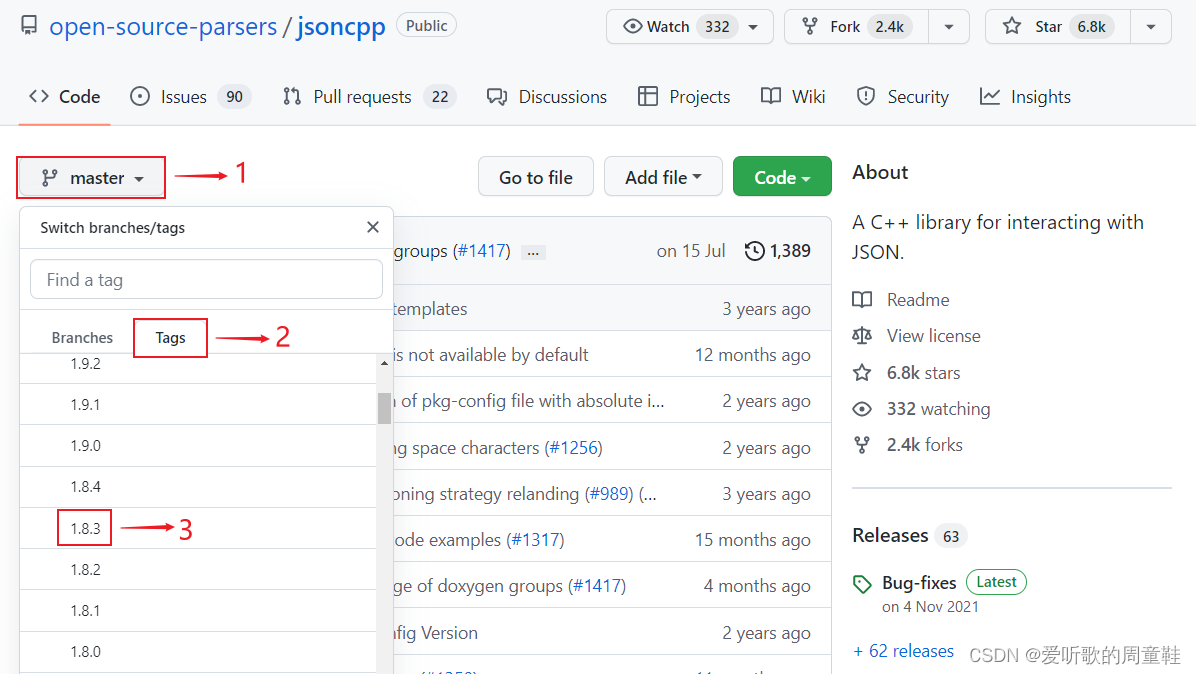1196x674 pixels.
Task: Click the tag list scroll-up arrow
Action: [384, 363]
